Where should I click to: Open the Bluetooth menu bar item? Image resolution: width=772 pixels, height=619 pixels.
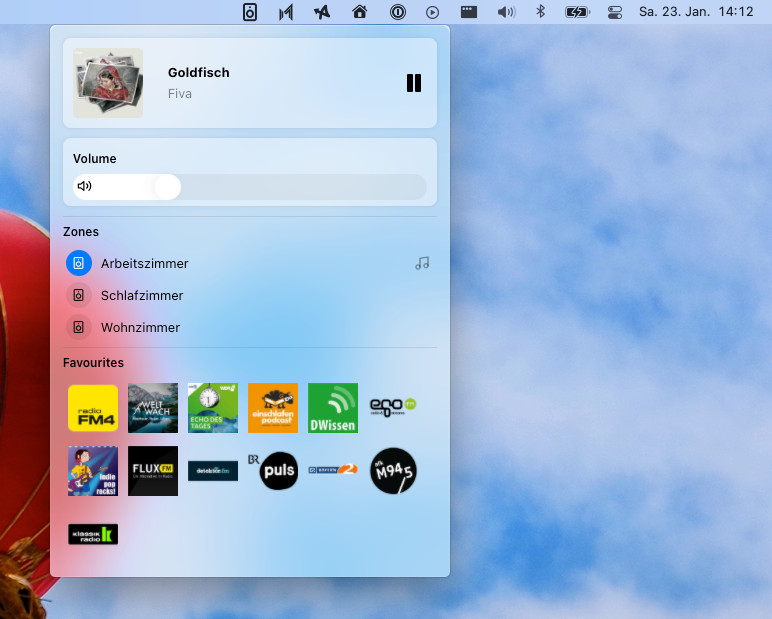click(541, 11)
